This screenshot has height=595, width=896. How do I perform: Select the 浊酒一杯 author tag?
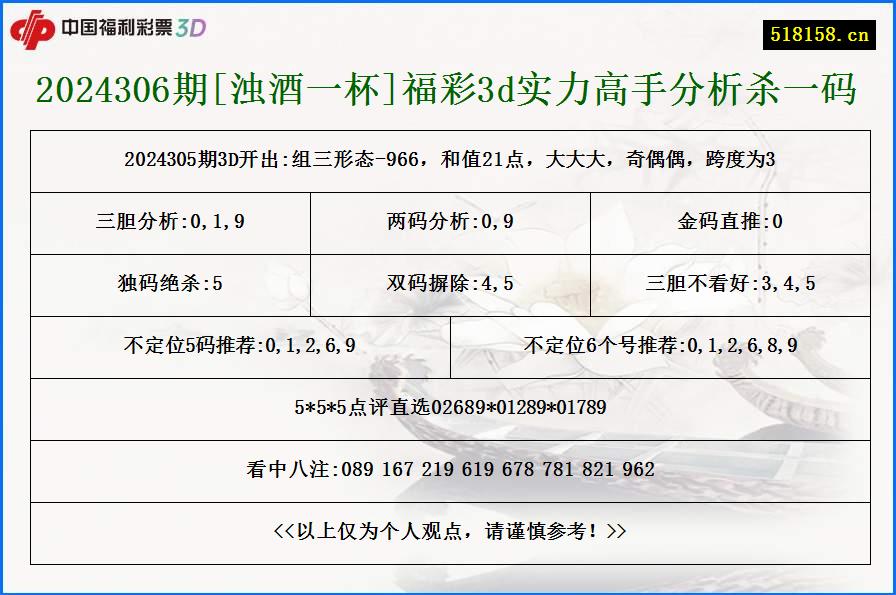303,90
